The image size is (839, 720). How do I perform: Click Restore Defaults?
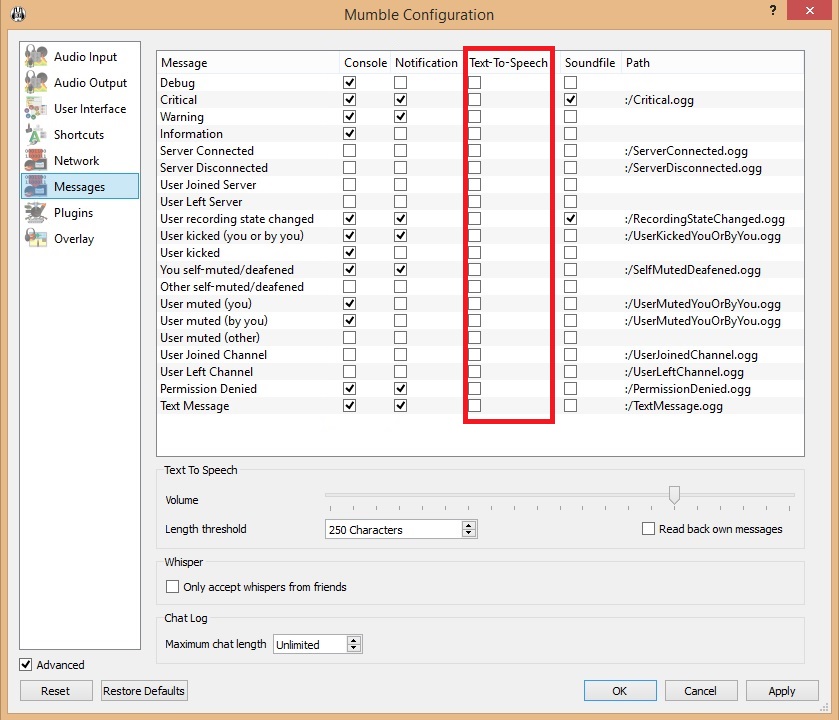144,691
